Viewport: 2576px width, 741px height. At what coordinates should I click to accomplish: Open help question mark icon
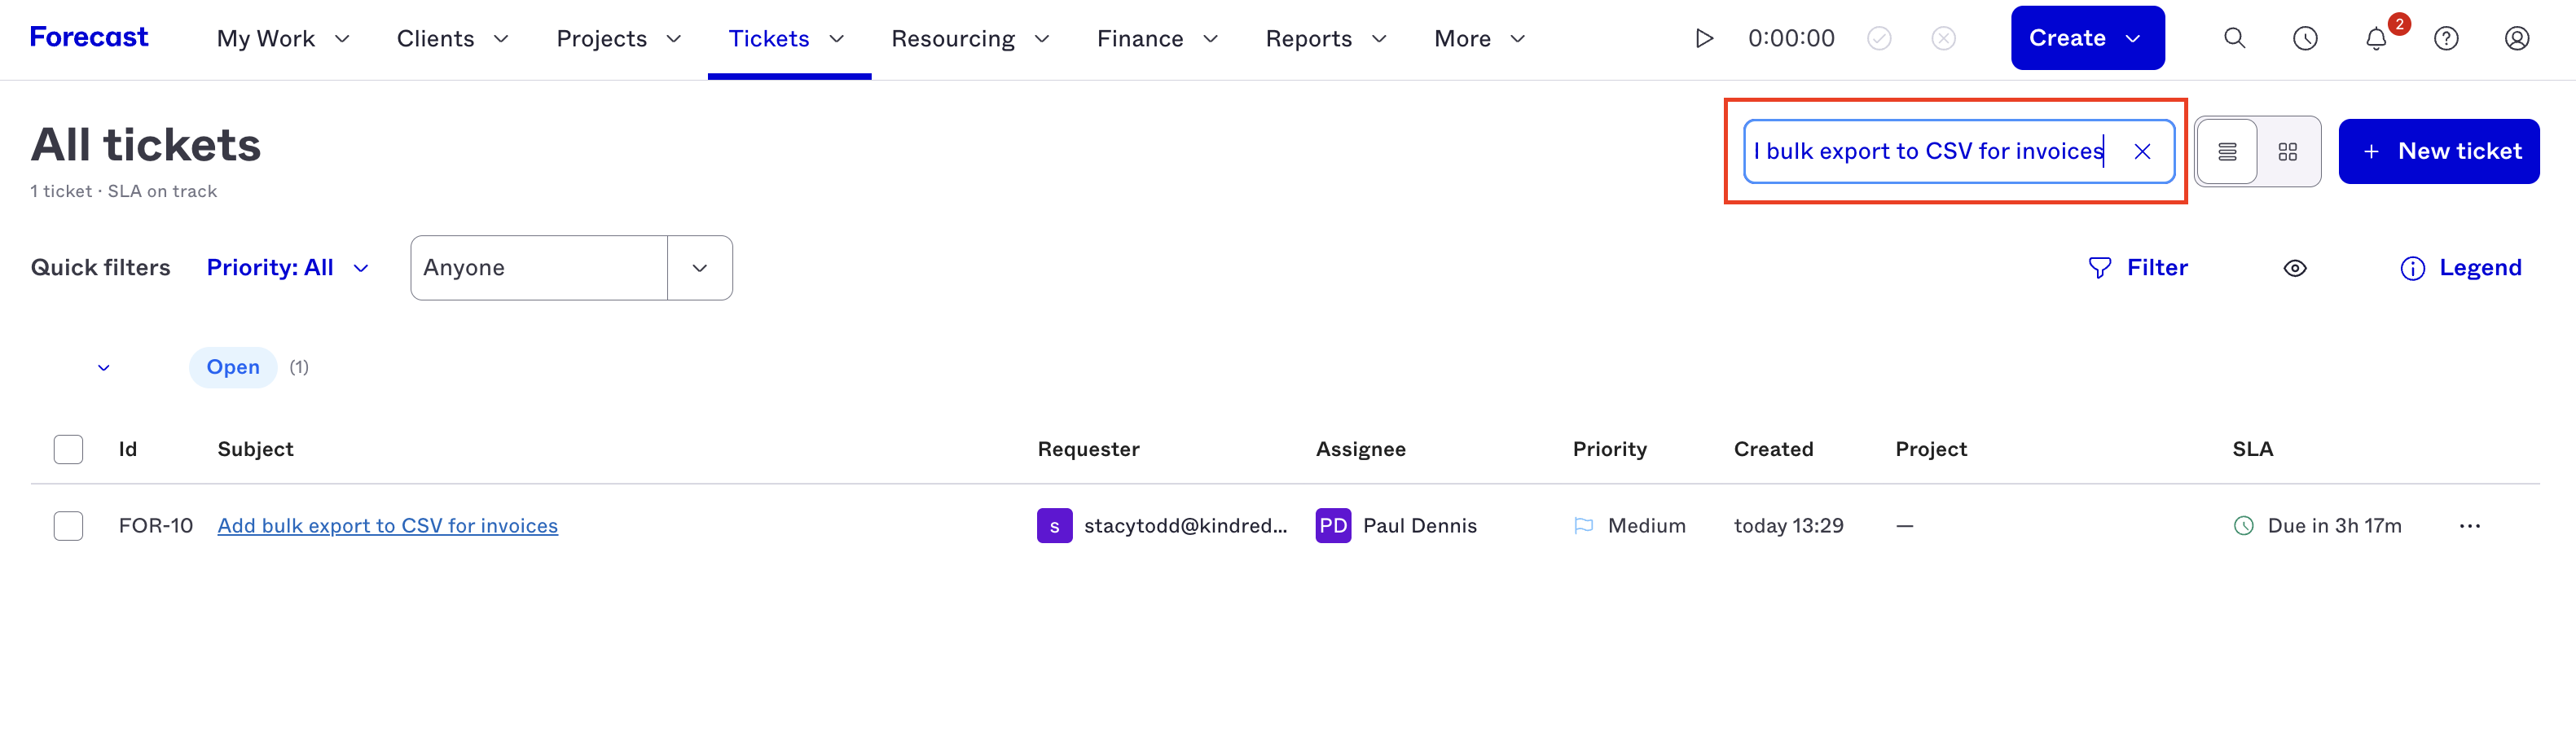2446,38
